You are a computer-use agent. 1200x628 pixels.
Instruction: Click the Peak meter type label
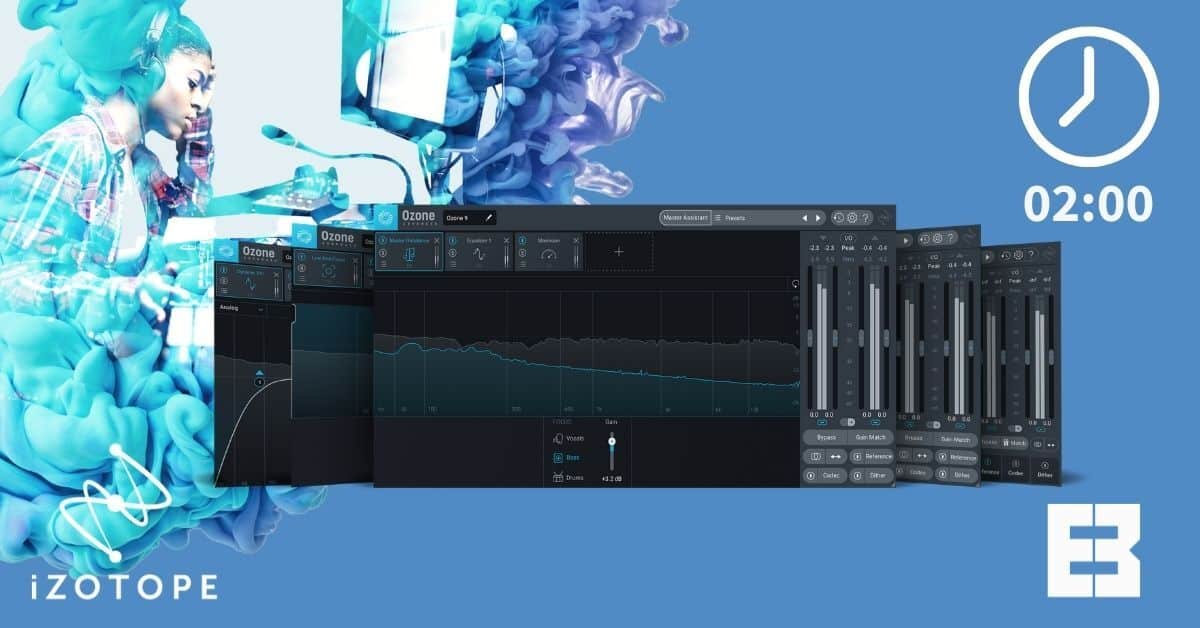coord(848,248)
